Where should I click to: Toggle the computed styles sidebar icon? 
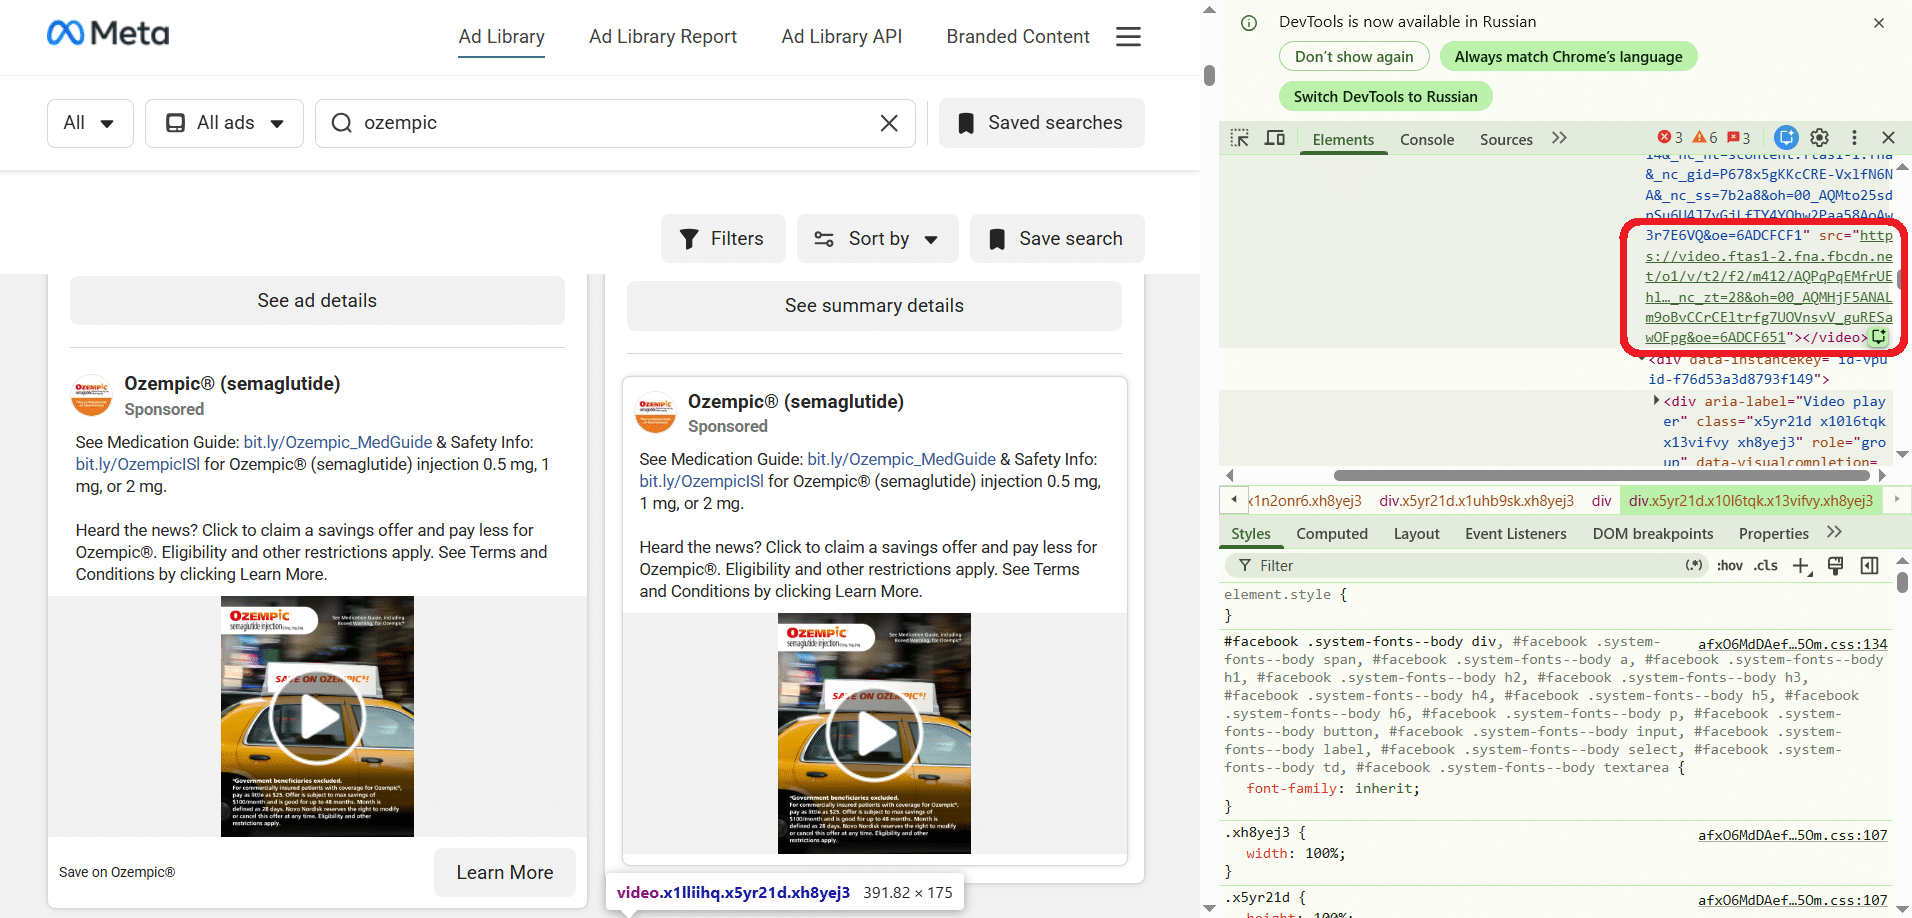coord(1869,566)
